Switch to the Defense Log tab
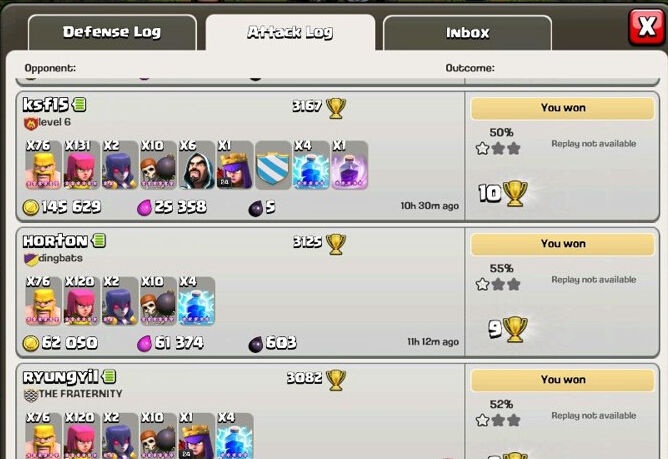The image size is (668, 459). pos(112,33)
